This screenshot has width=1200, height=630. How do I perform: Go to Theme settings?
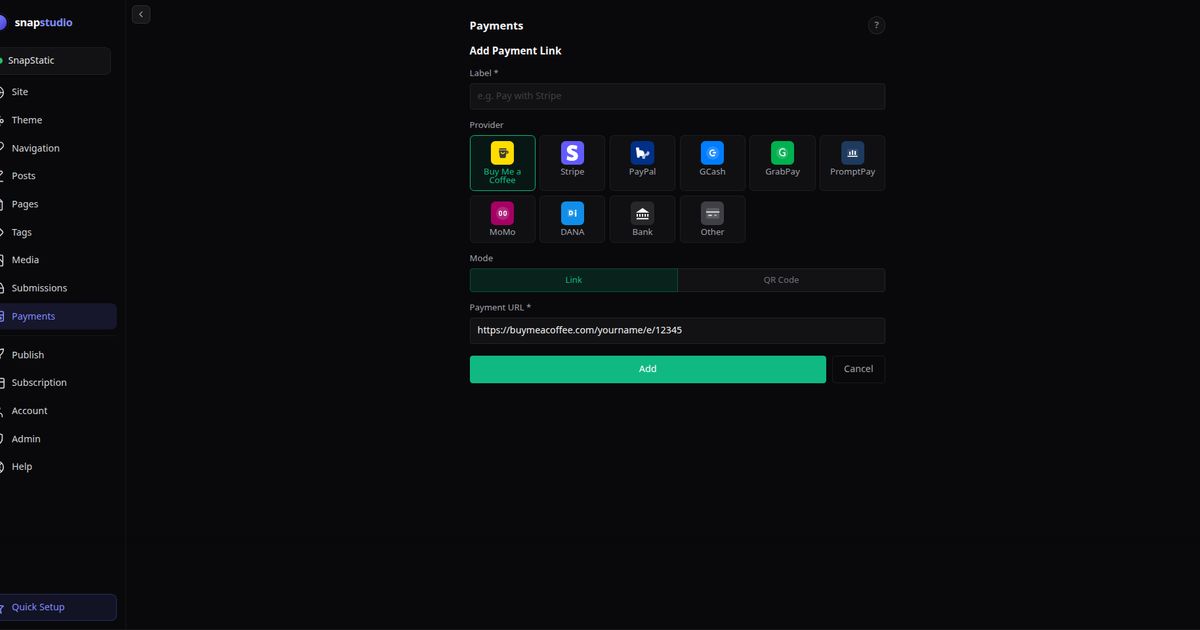pyautogui.click(x=58, y=120)
